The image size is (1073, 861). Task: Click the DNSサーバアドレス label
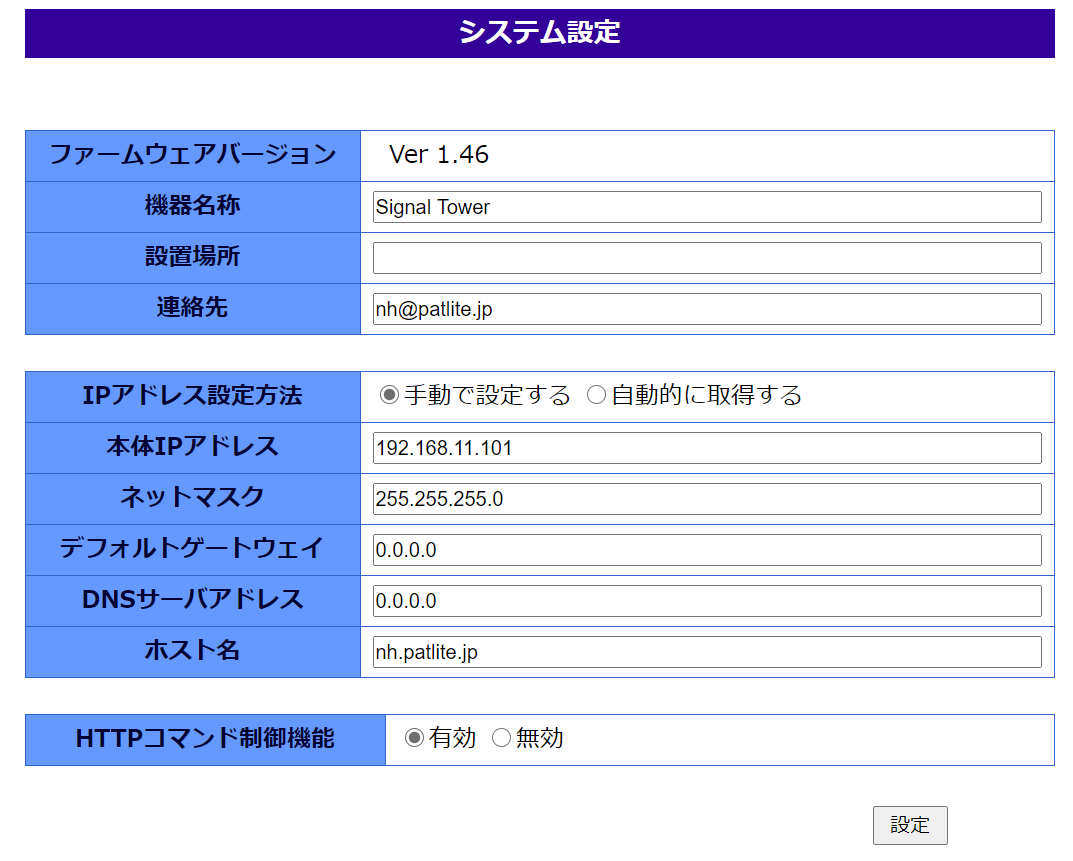pyautogui.click(x=193, y=601)
